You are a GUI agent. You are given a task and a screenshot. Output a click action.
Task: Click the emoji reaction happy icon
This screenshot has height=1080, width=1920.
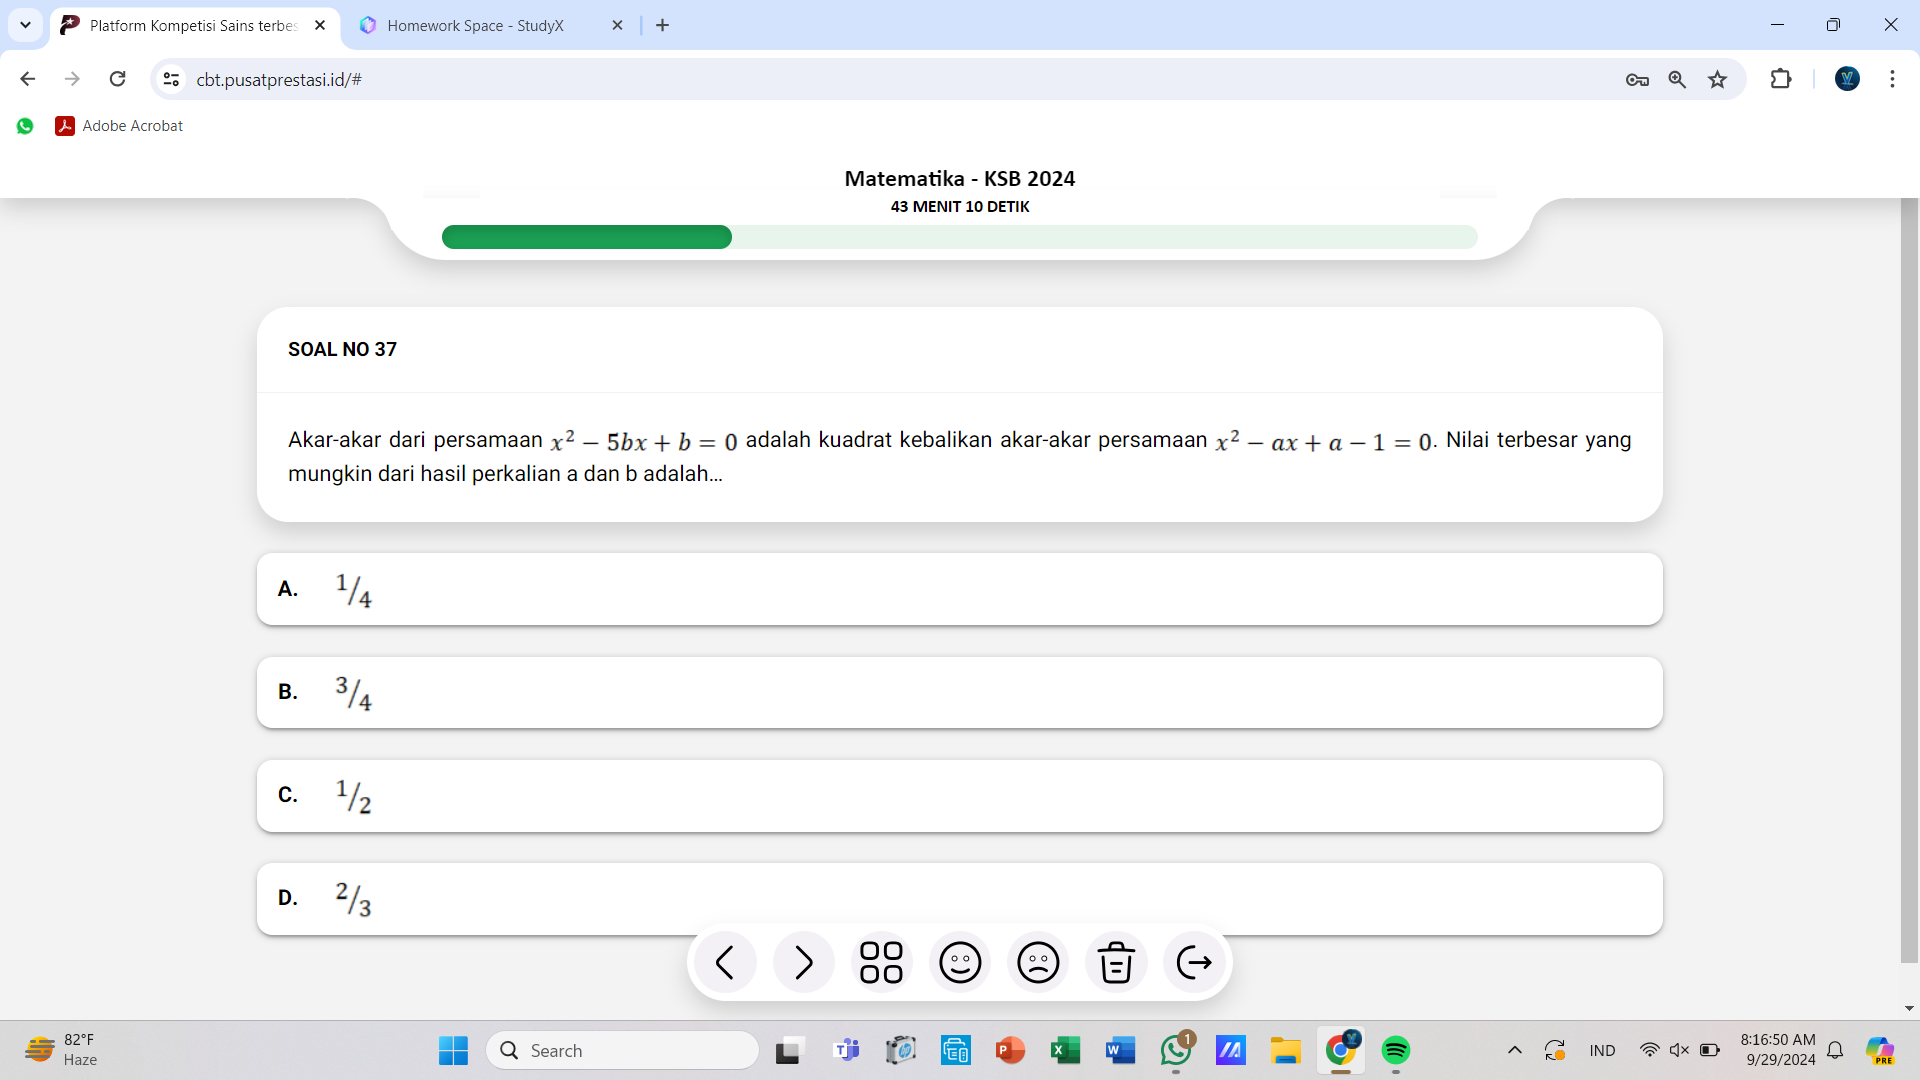tap(960, 963)
